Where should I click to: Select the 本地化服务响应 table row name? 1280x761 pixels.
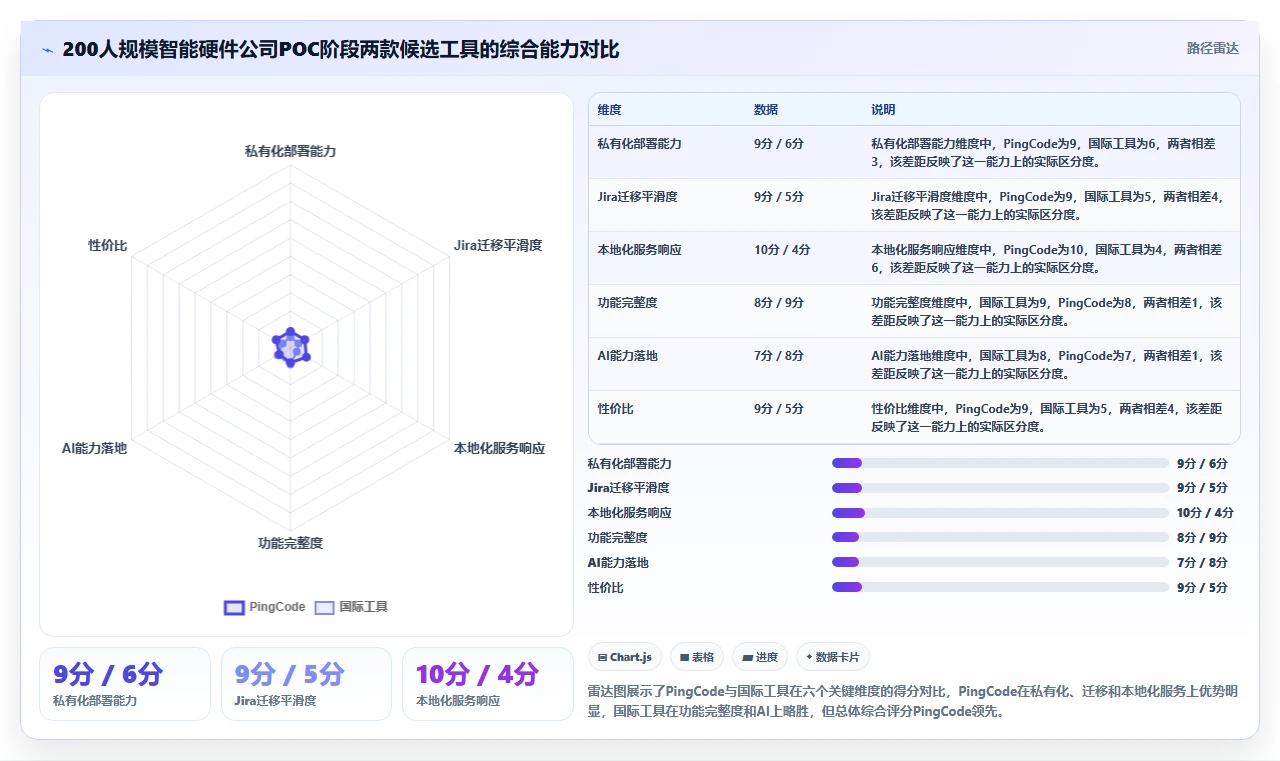tap(639, 250)
